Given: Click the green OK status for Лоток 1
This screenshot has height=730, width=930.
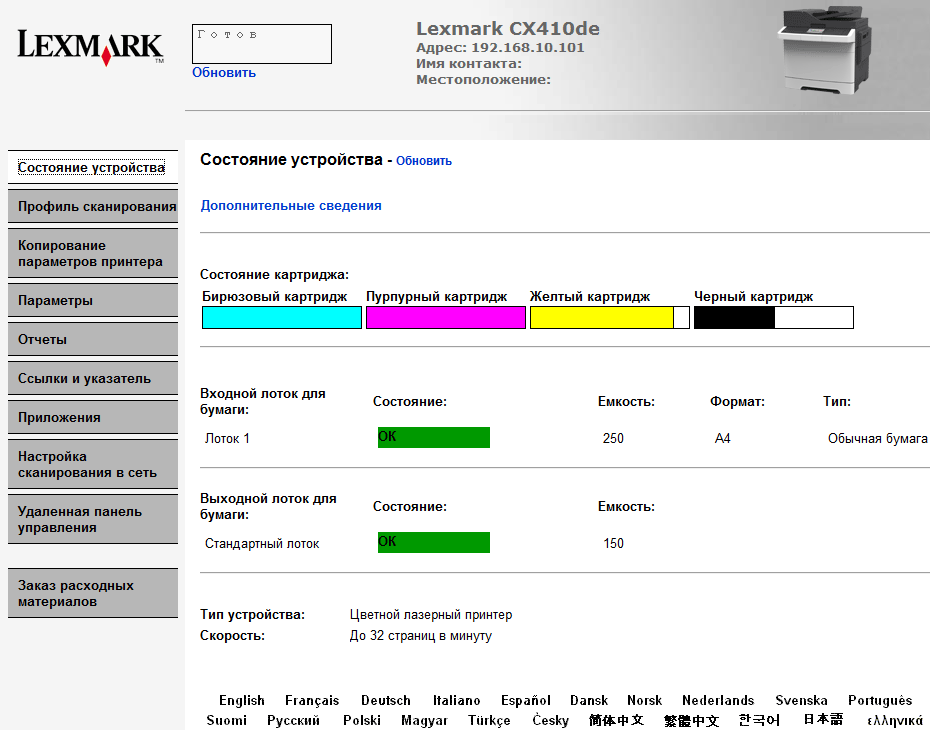Looking at the screenshot, I should pos(434,437).
